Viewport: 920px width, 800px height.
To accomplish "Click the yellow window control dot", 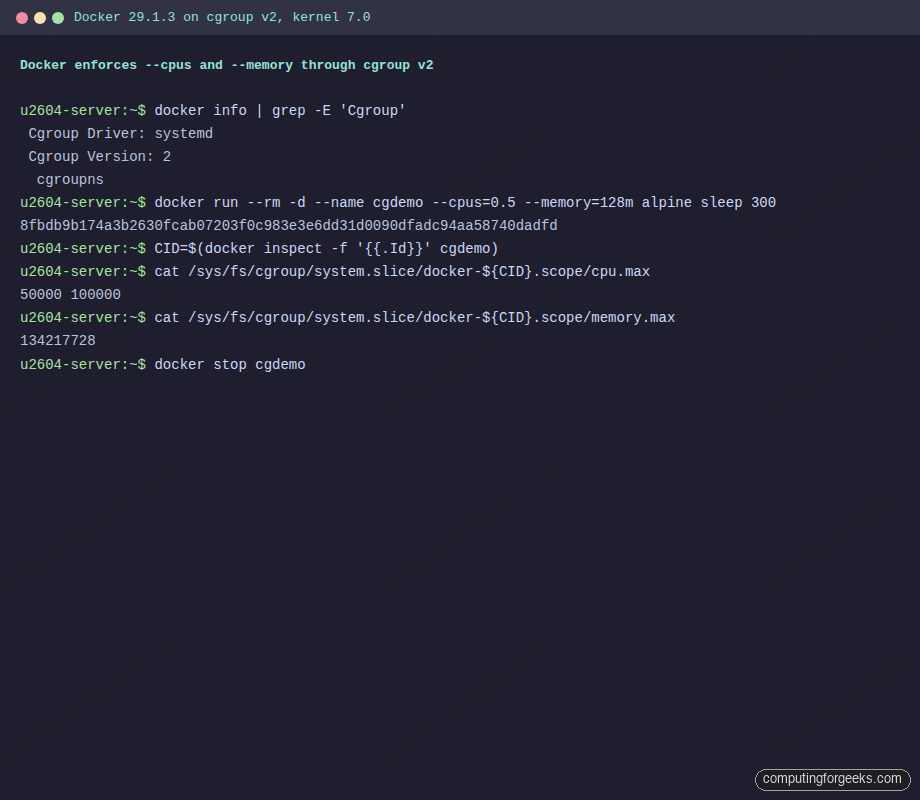I will coord(40,17).
